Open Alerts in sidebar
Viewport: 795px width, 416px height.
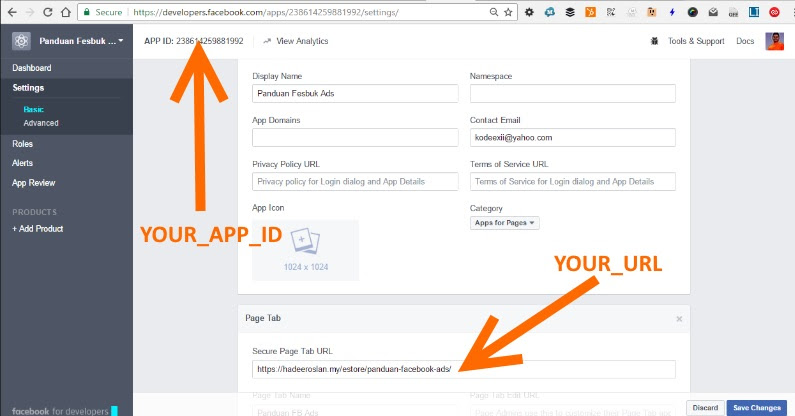(22, 163)
